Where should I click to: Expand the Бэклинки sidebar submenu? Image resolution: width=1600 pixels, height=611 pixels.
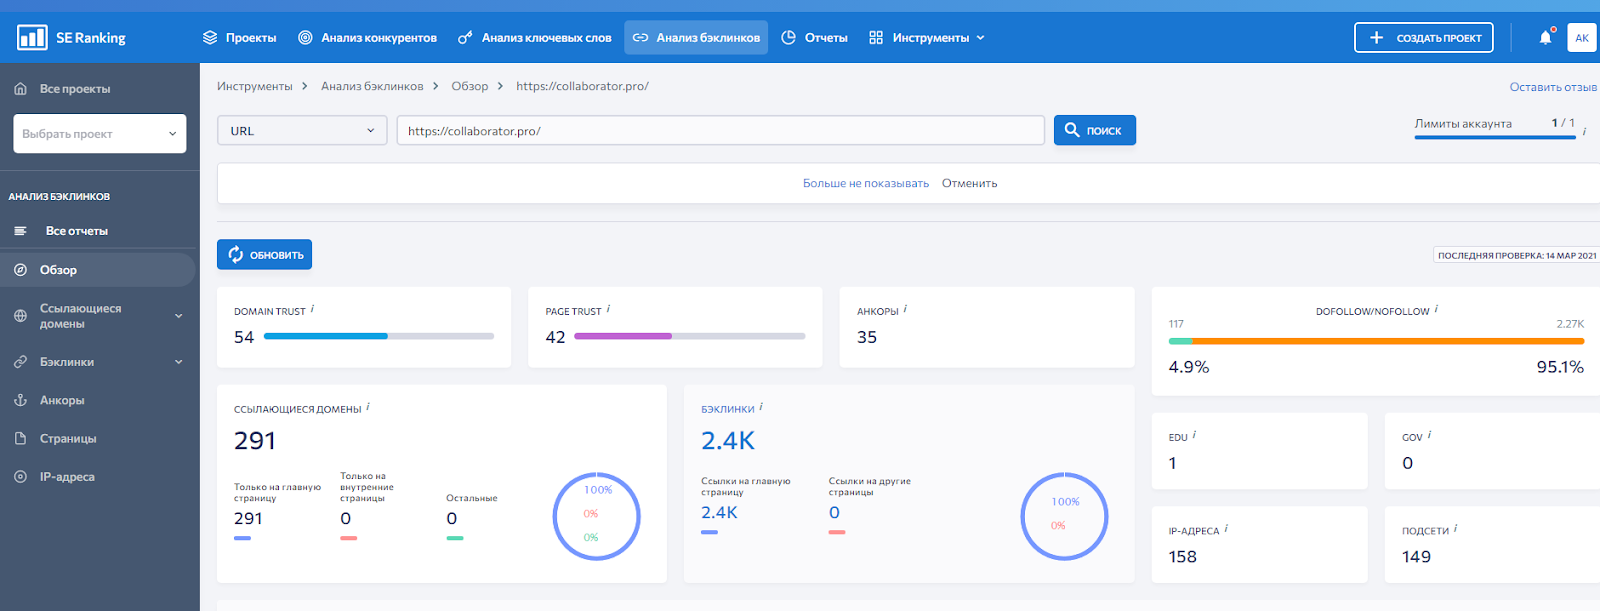coord(179,362)
